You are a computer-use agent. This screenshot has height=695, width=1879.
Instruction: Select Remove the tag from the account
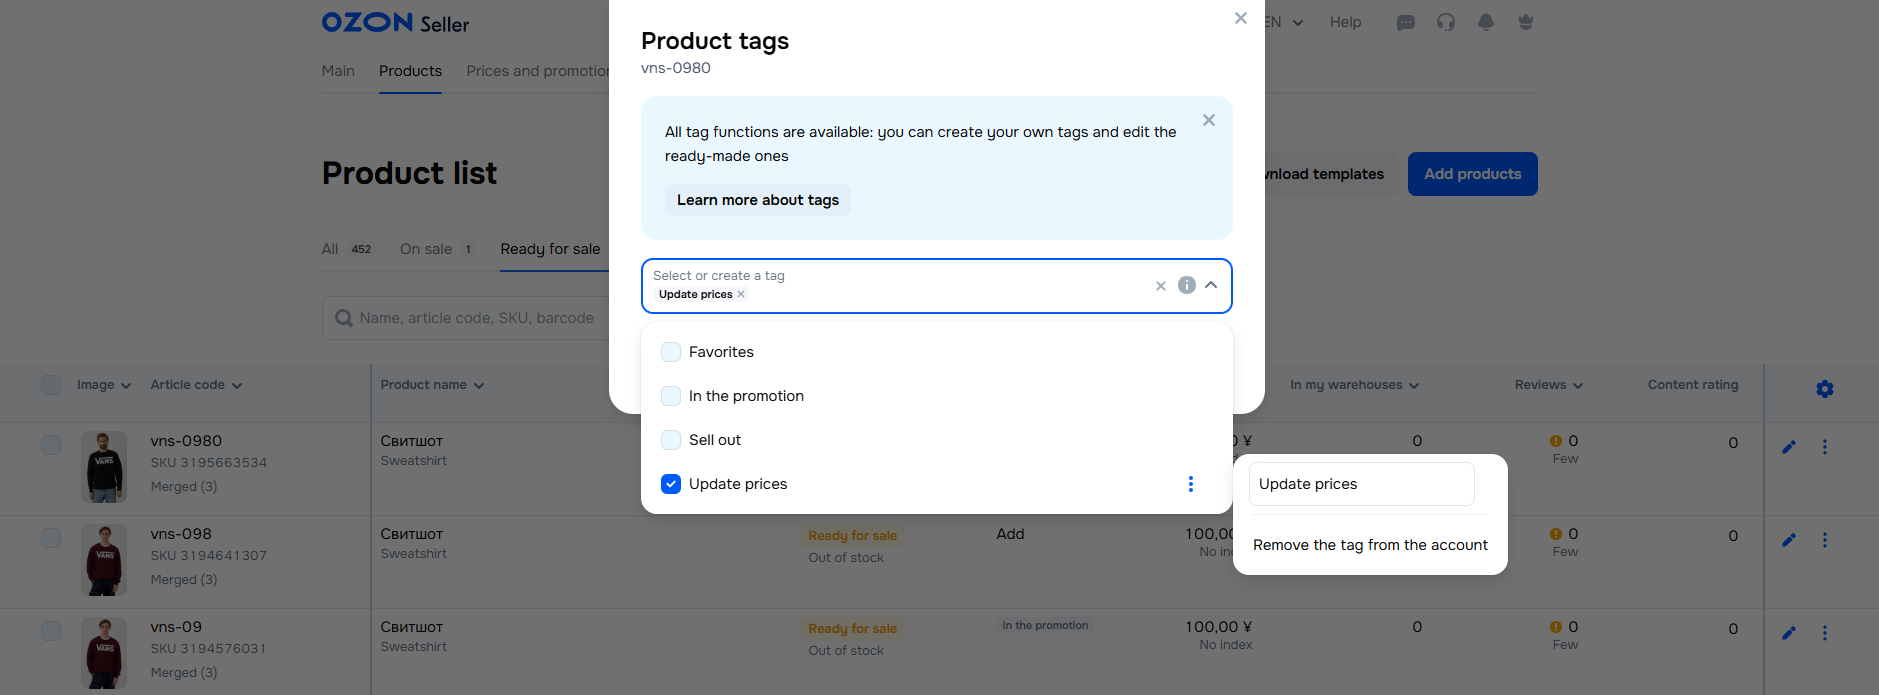pos(1370,545)
